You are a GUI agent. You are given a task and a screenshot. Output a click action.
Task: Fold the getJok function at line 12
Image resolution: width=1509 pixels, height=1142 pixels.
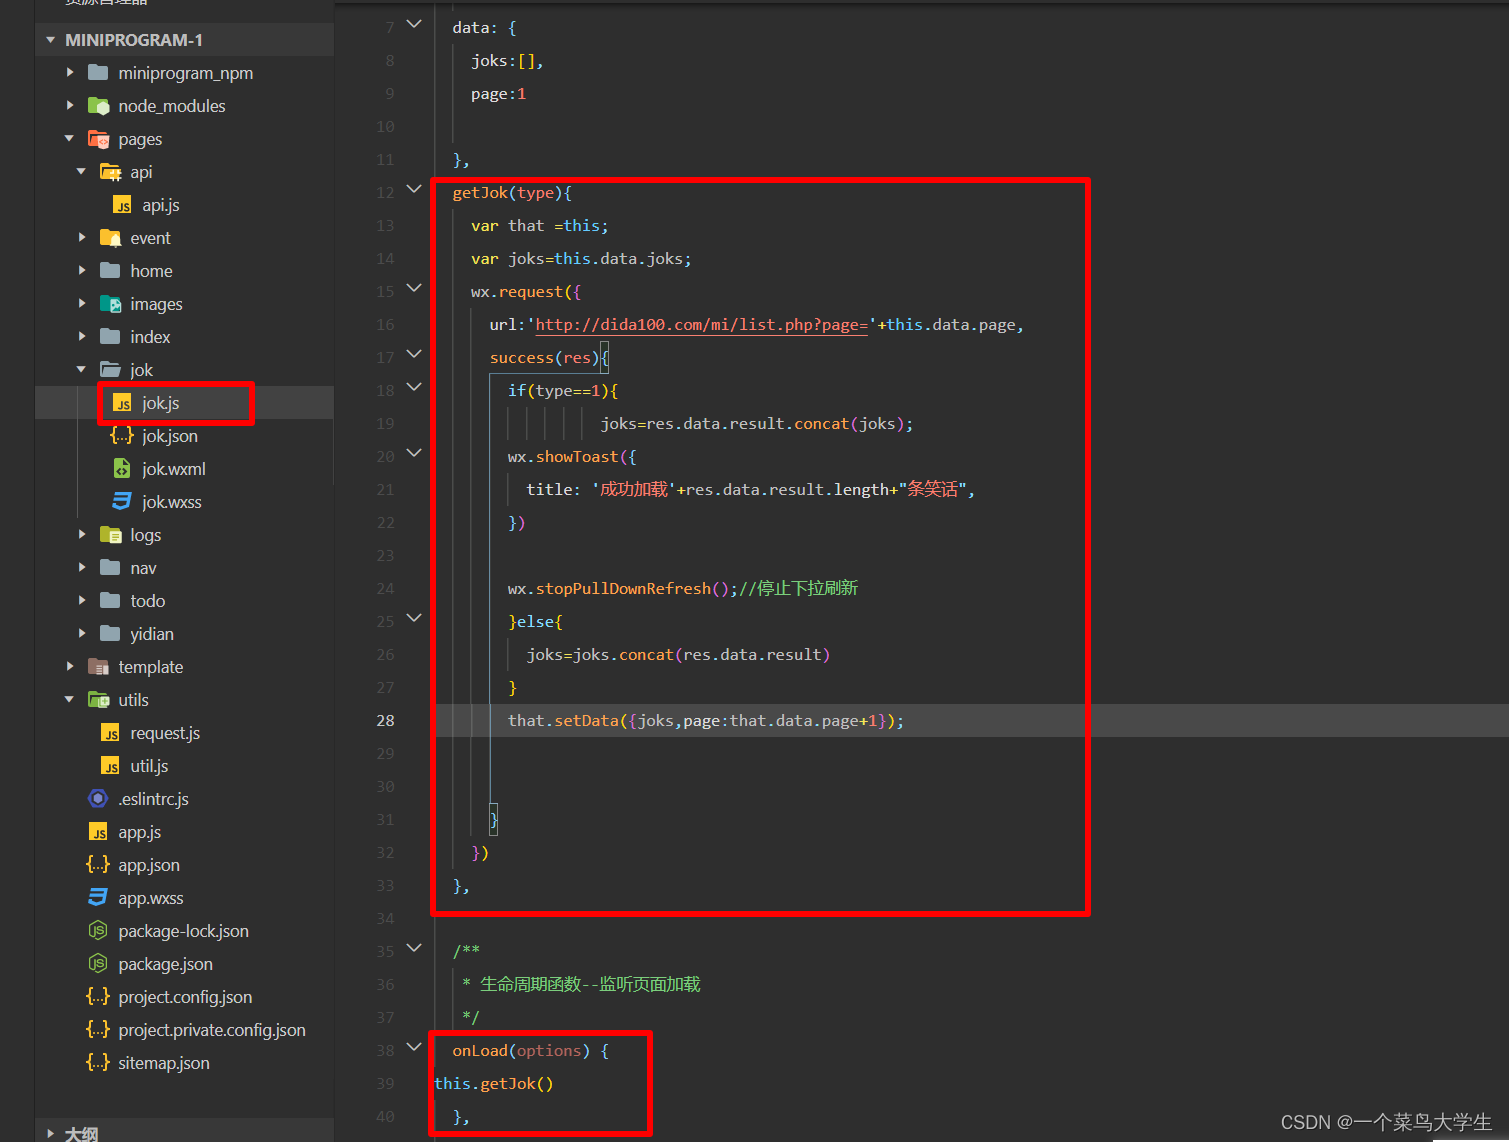(414, 188)
